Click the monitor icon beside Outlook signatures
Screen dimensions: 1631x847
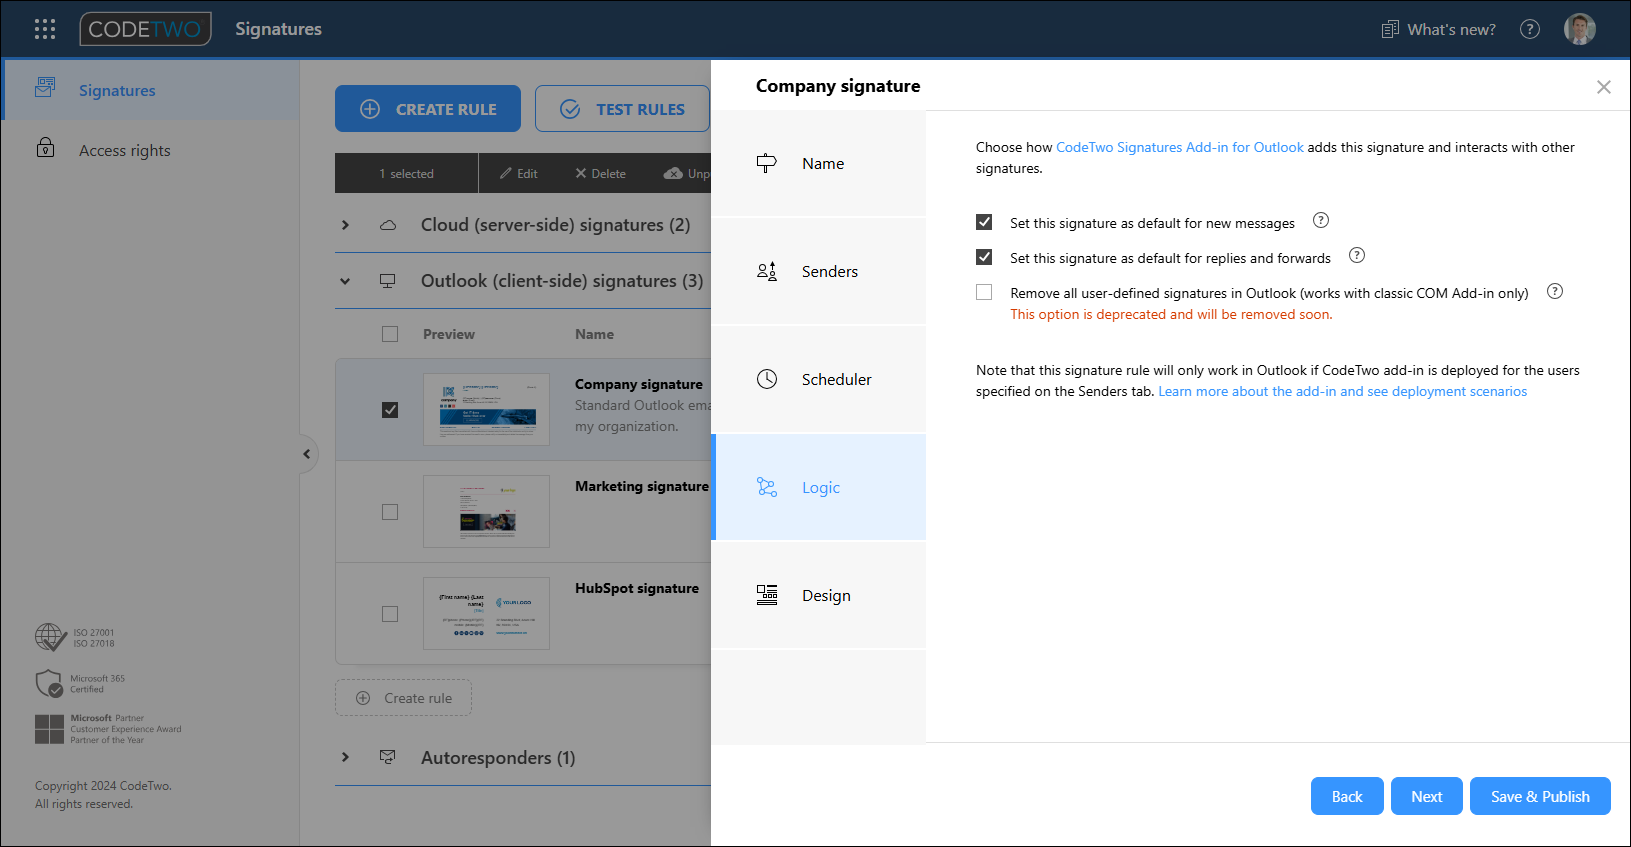388,281
